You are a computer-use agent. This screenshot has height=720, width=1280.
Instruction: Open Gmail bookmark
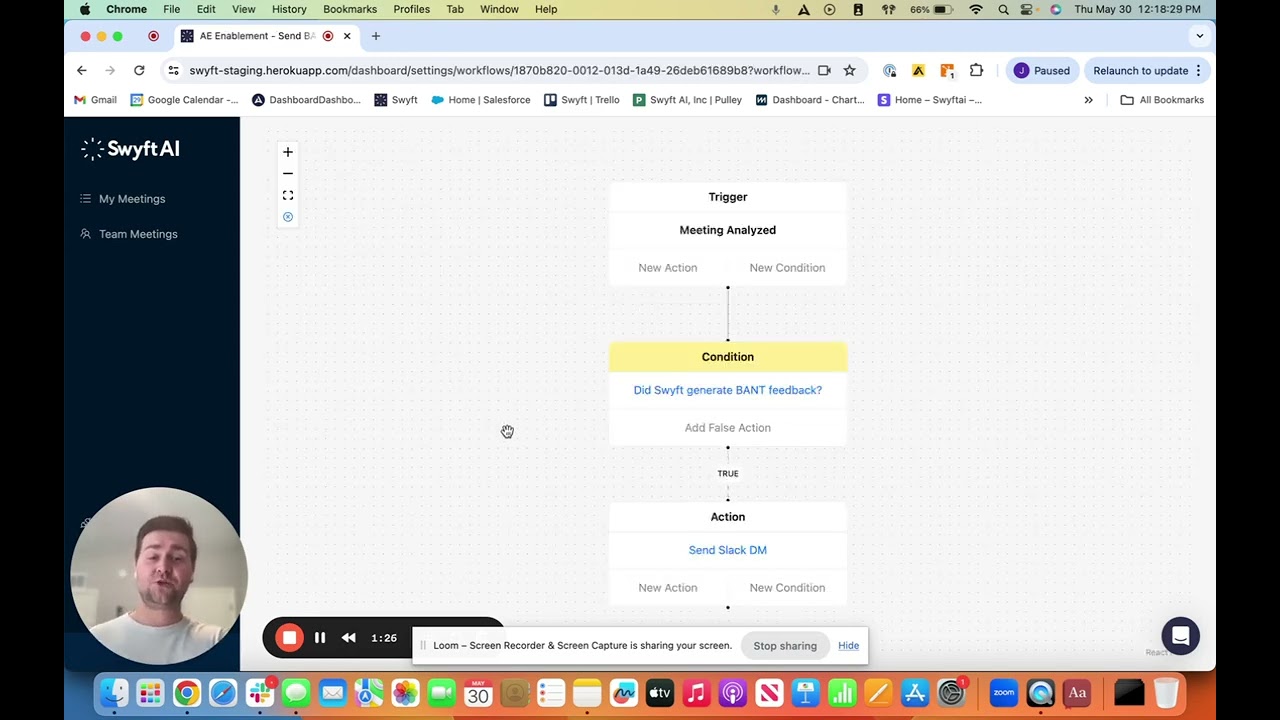coord(95,100)
